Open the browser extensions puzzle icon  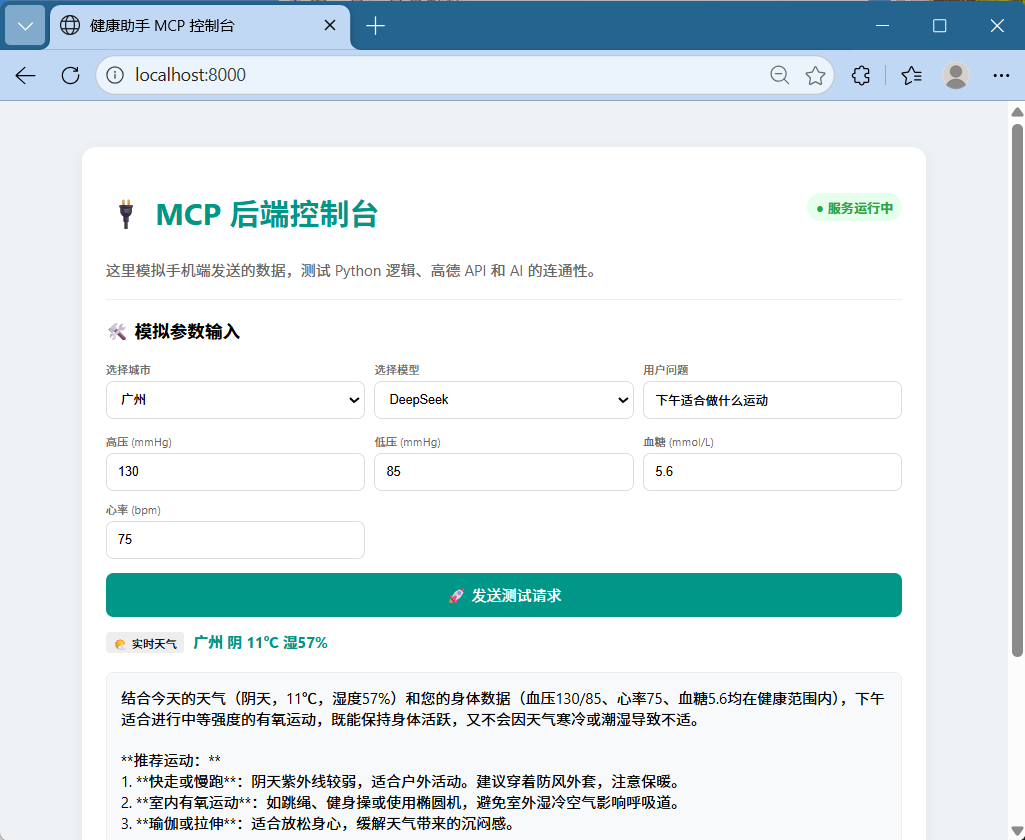pos(861,75)
